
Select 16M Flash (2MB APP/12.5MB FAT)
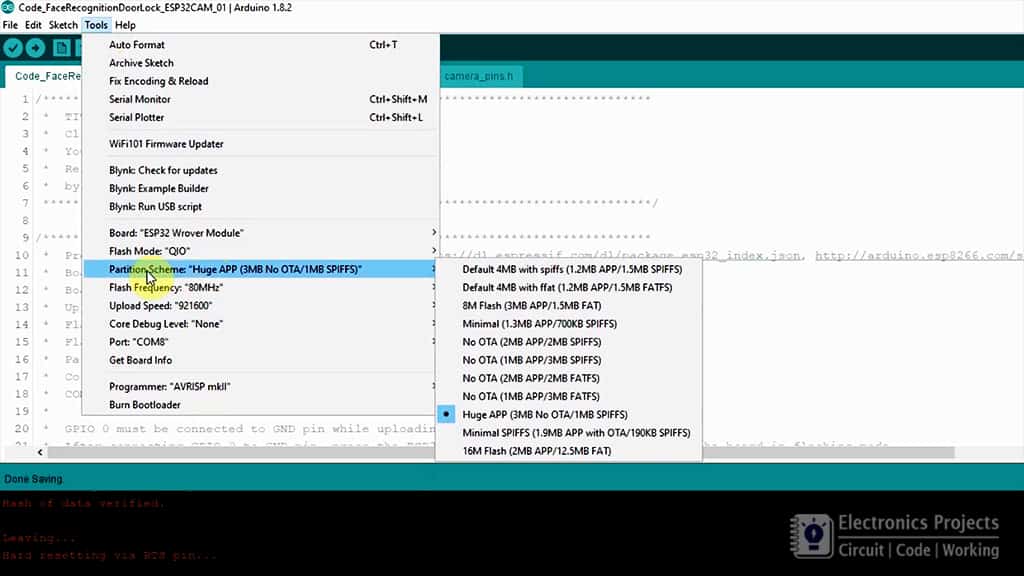[x=569, y=451]
